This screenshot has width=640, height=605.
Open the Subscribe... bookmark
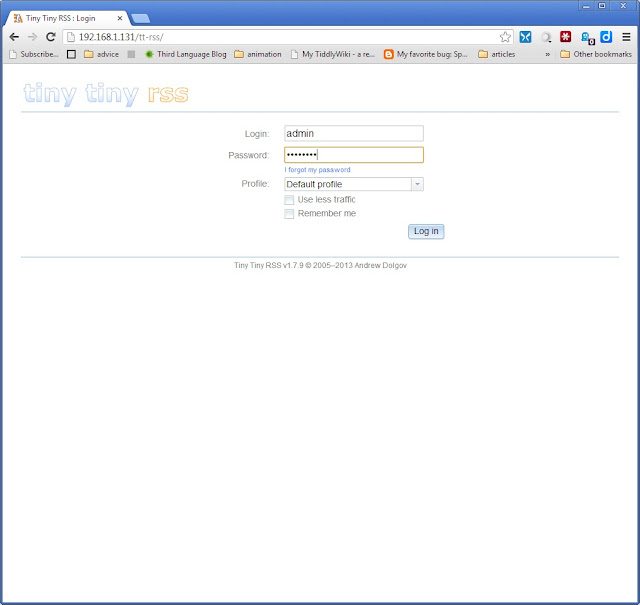[x=34, y=54]
